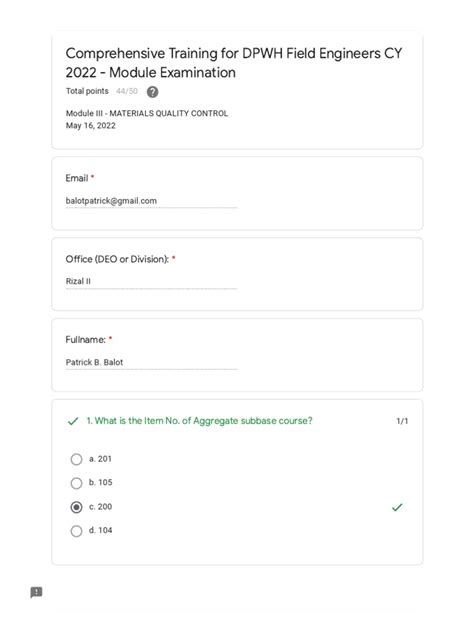
Task: Click question 1 Aggregate subbase course text
Action: 200,421
